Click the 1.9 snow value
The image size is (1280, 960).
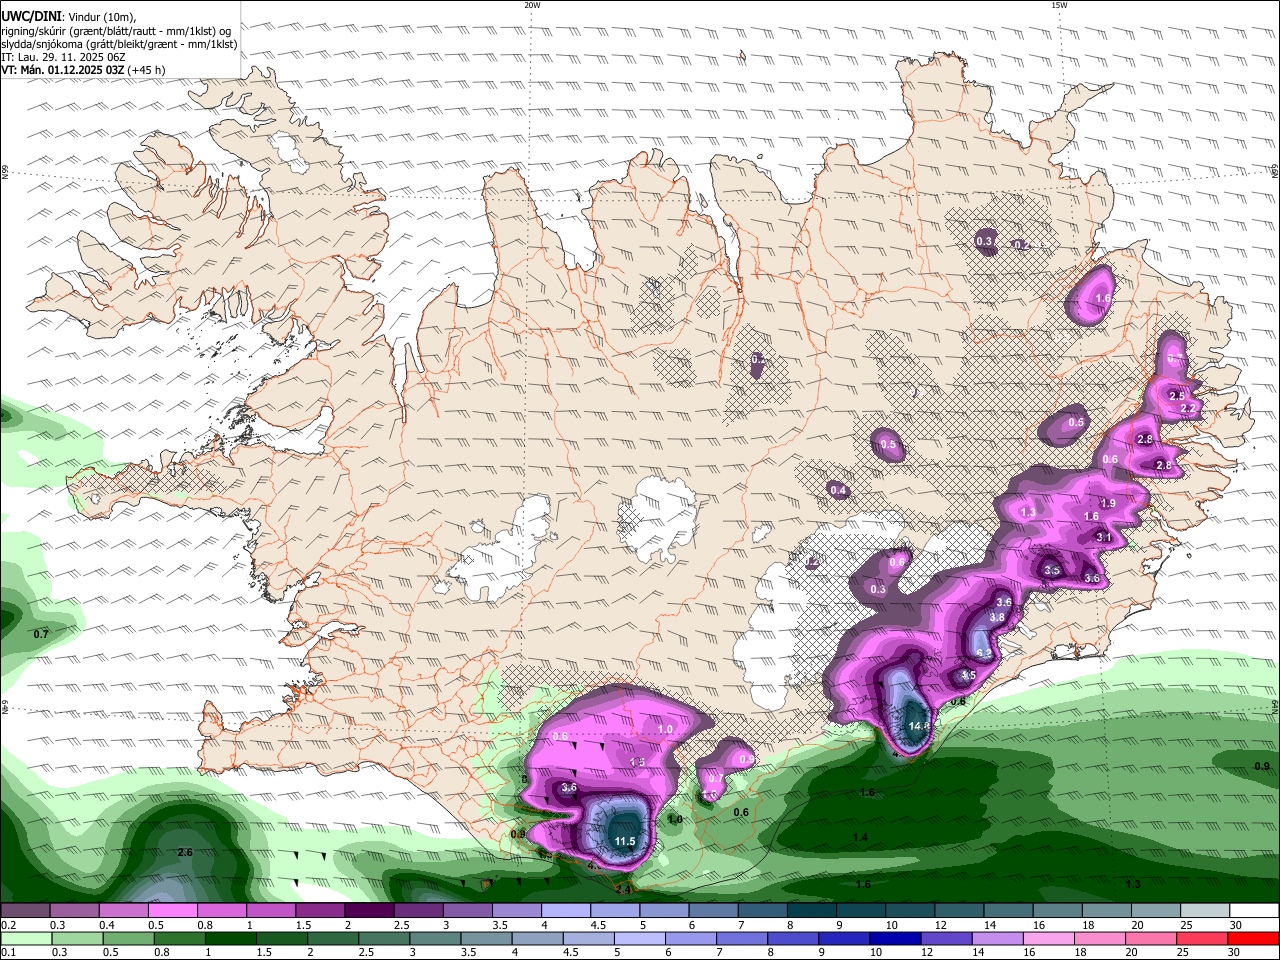tap(1108, 503)
